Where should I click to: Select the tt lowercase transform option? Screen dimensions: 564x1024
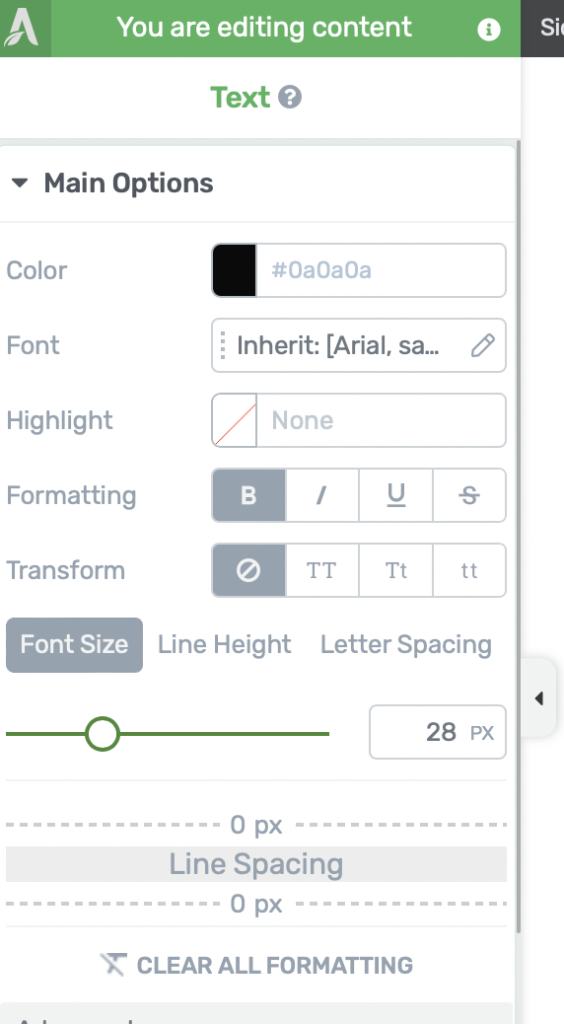(469, 570)
